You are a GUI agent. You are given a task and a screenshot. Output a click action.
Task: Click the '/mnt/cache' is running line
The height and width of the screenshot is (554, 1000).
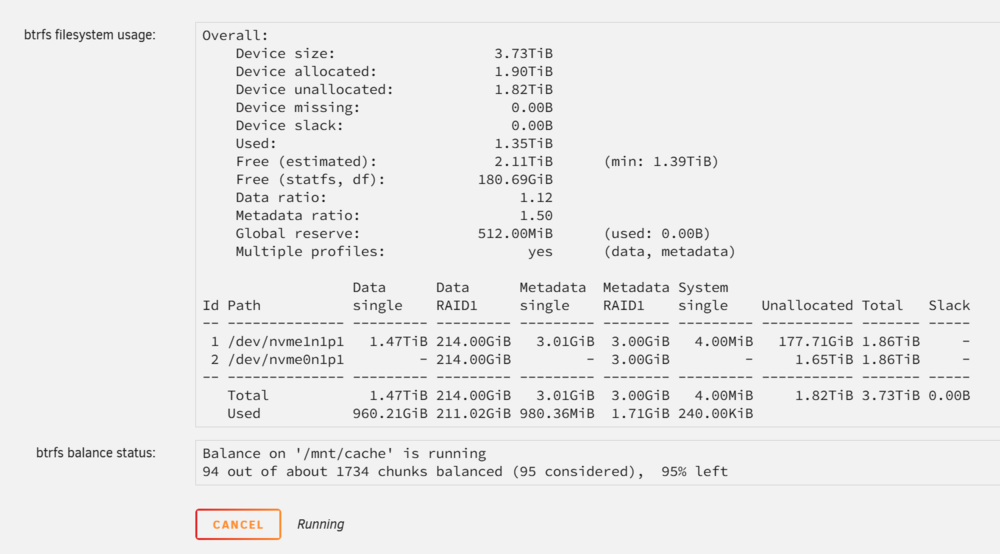pyautogui.click(x=344, y=453)
